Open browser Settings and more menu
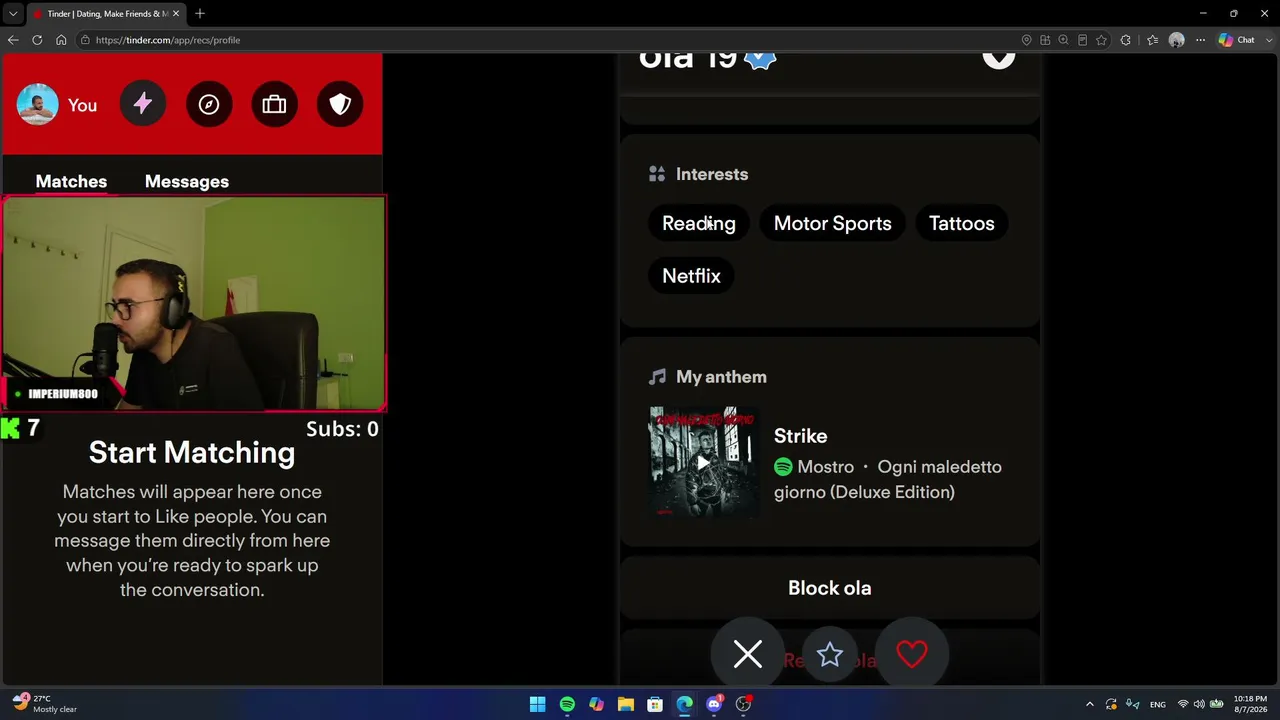This screenshot has height=720, width=1280. [1200, 40]
